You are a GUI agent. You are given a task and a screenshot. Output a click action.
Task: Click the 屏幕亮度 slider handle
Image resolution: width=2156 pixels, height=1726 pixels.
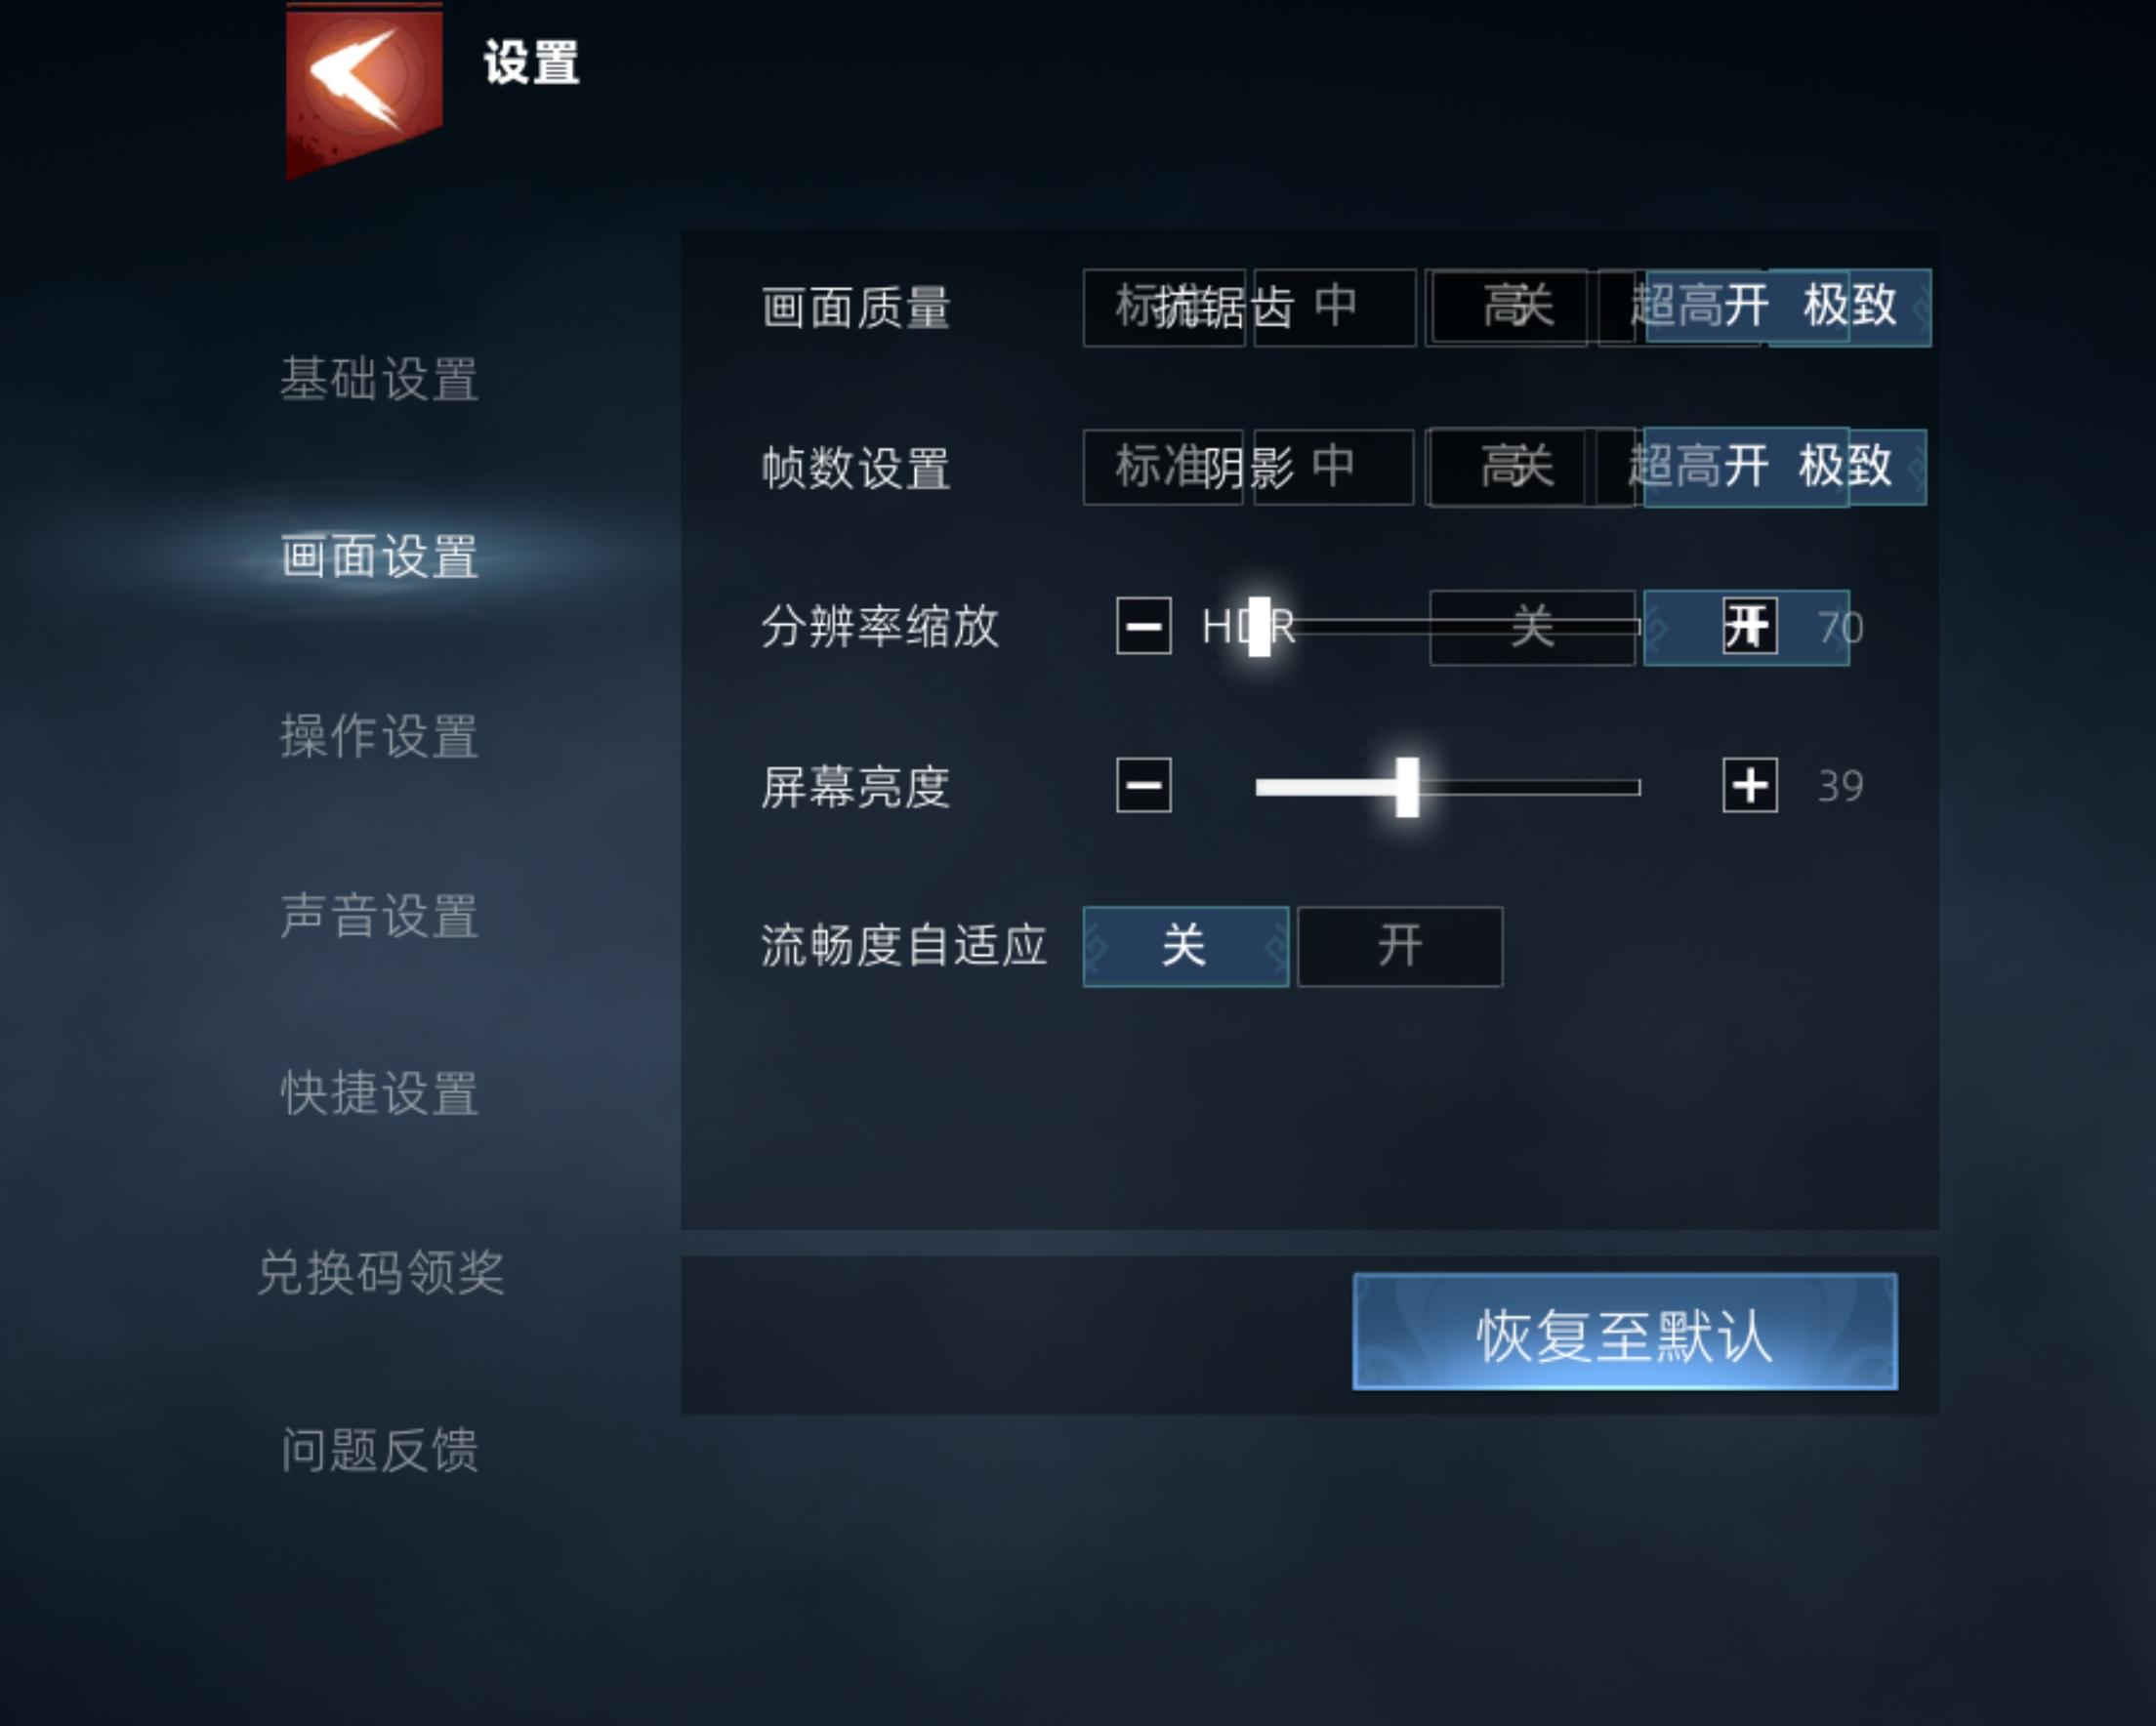pyautogui.click(x=1407, y=787)
